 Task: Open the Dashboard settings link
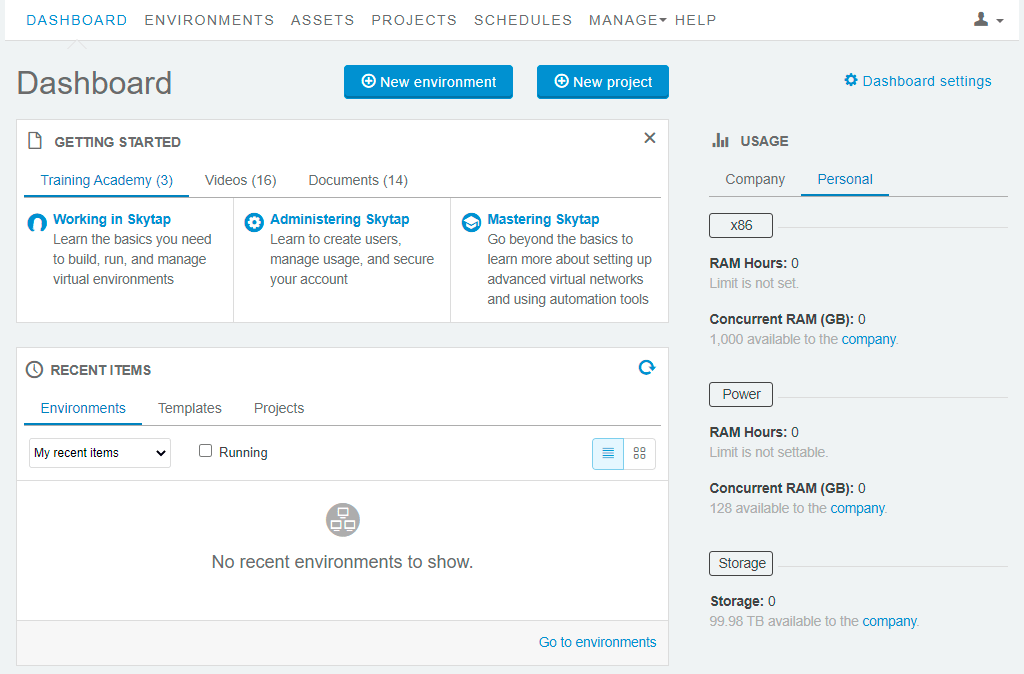(927, 81)
